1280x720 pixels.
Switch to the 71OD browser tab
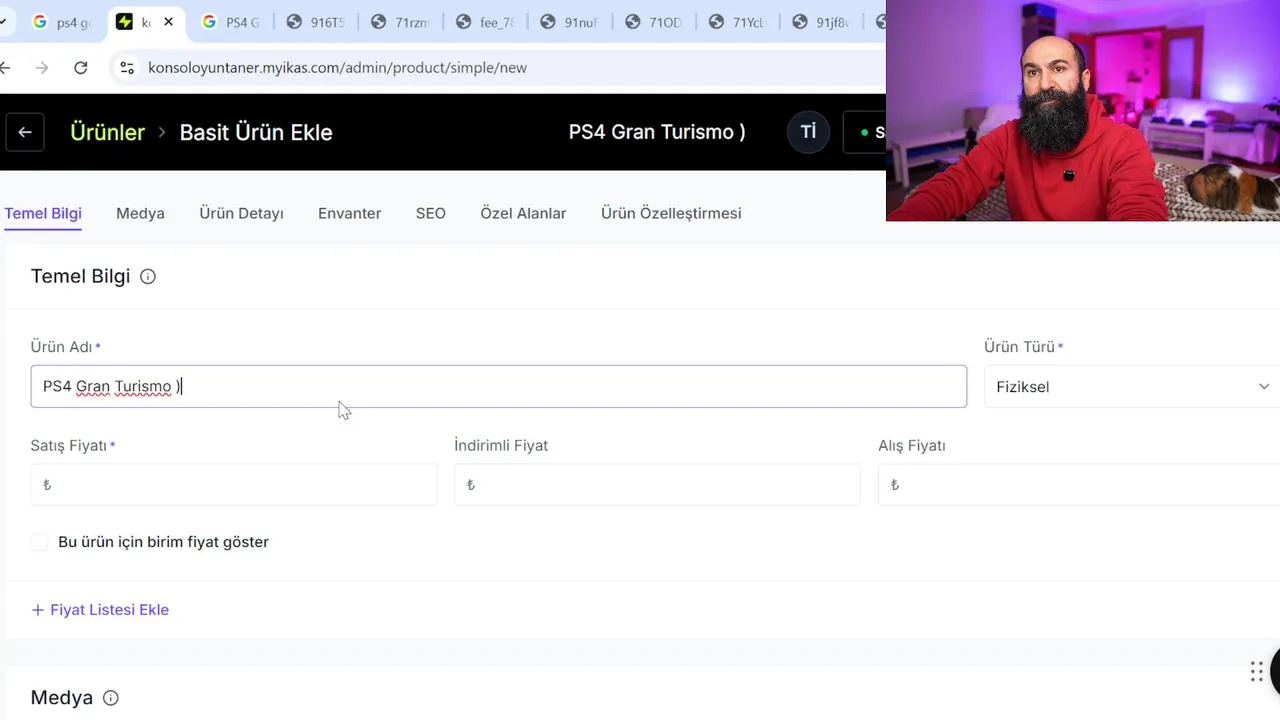point(653,22)
